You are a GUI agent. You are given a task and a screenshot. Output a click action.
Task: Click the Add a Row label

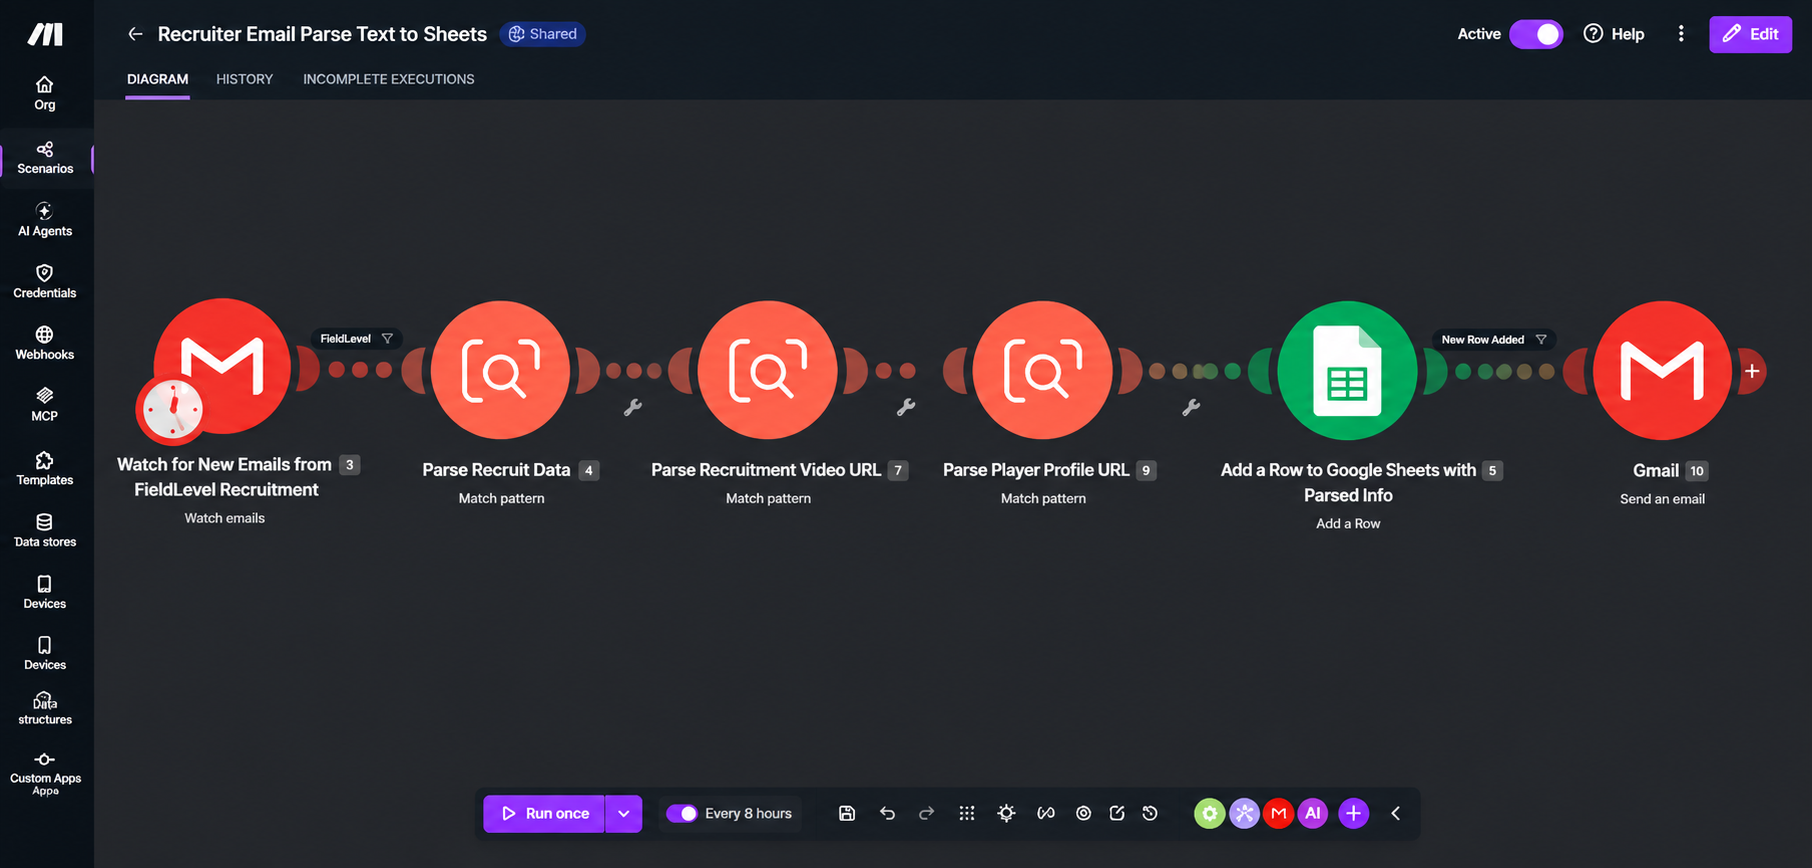(x=1348, y=524)
